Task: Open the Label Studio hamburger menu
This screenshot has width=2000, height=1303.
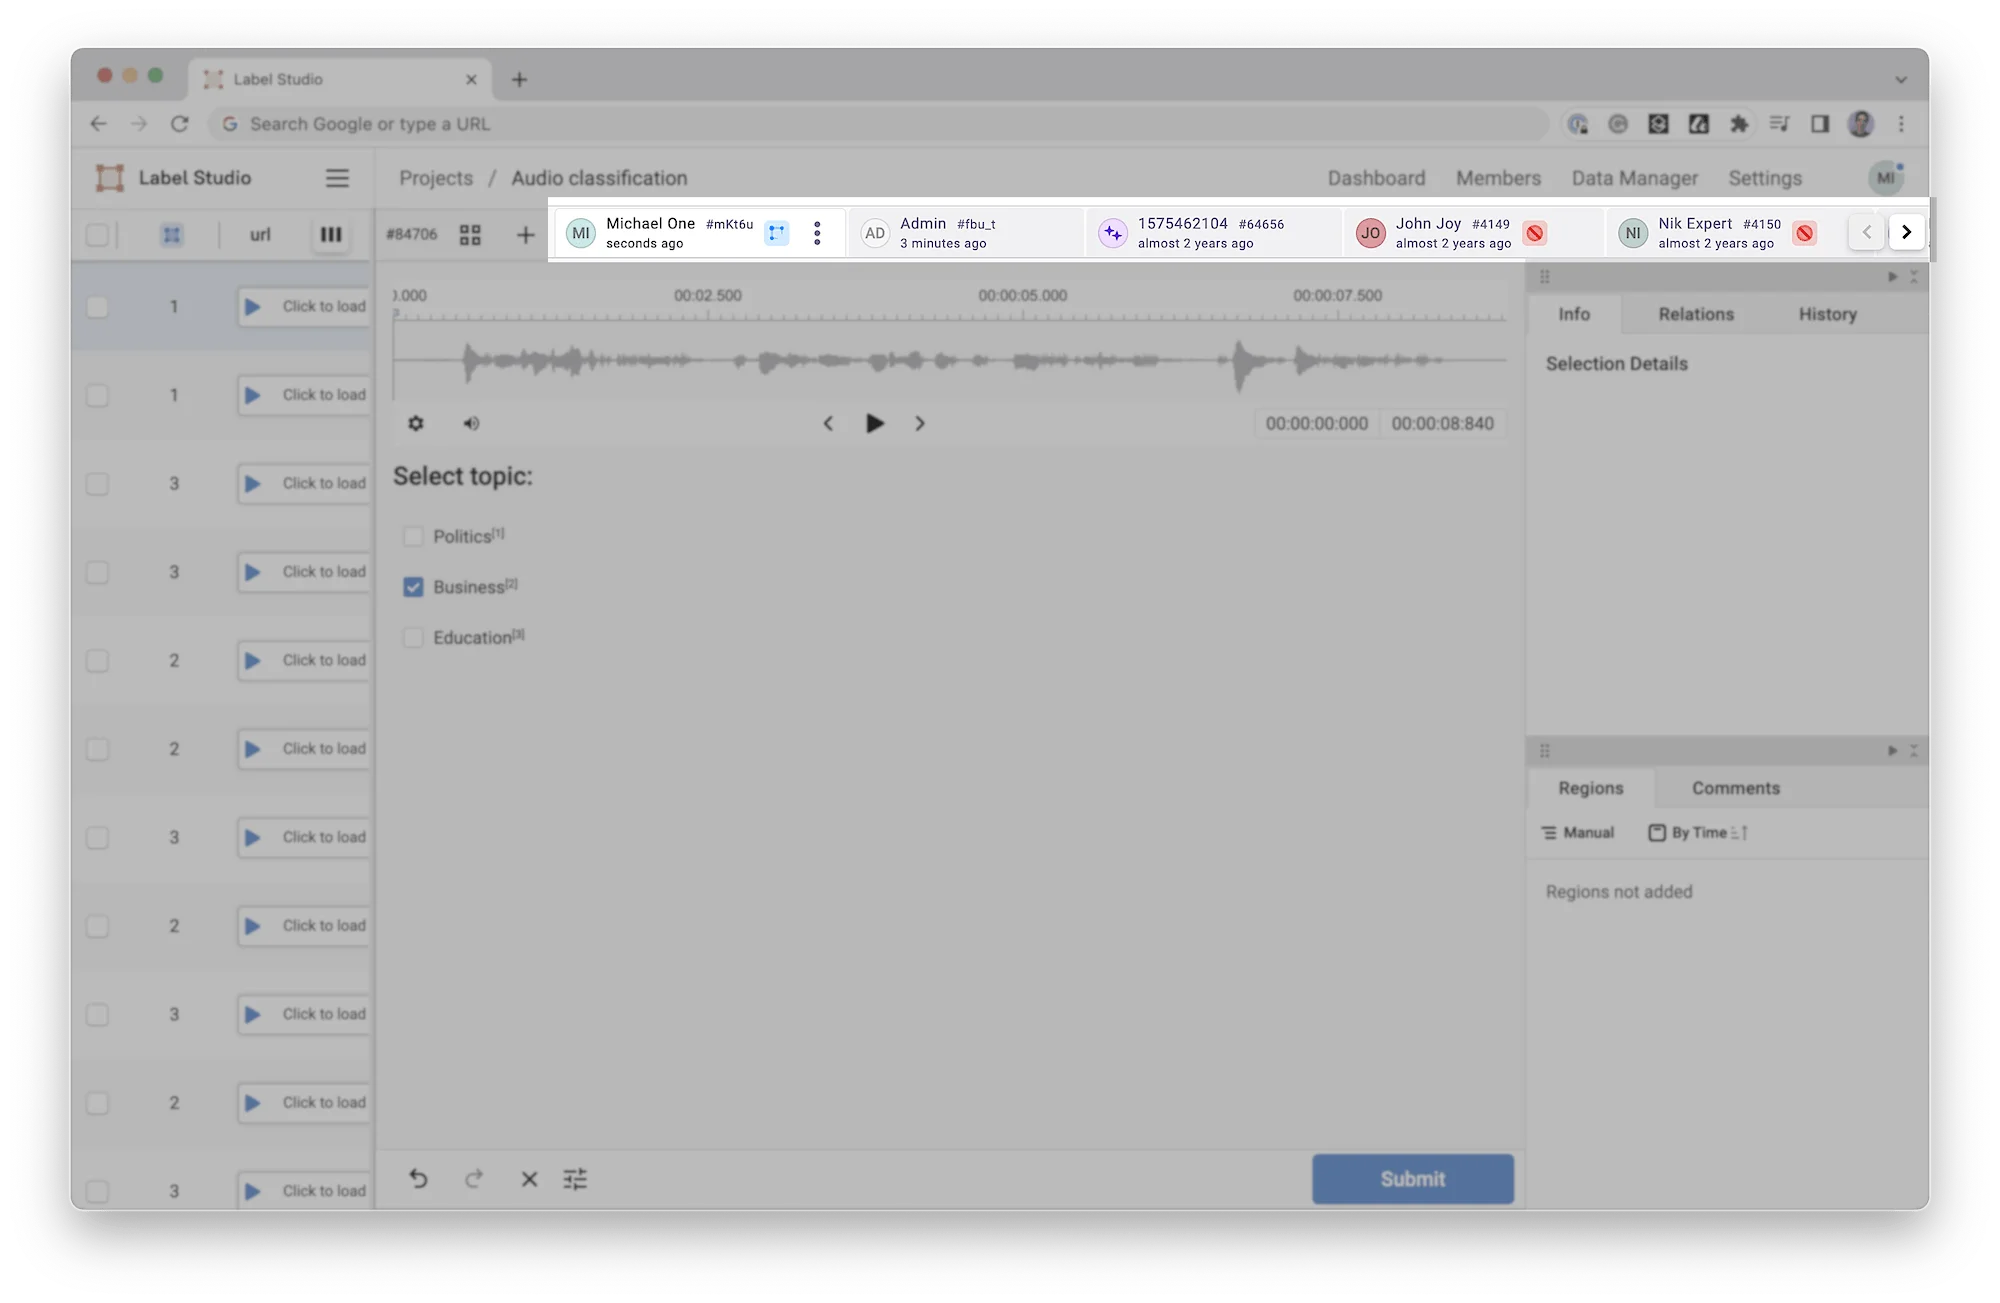Action: [x=337, y=178]
